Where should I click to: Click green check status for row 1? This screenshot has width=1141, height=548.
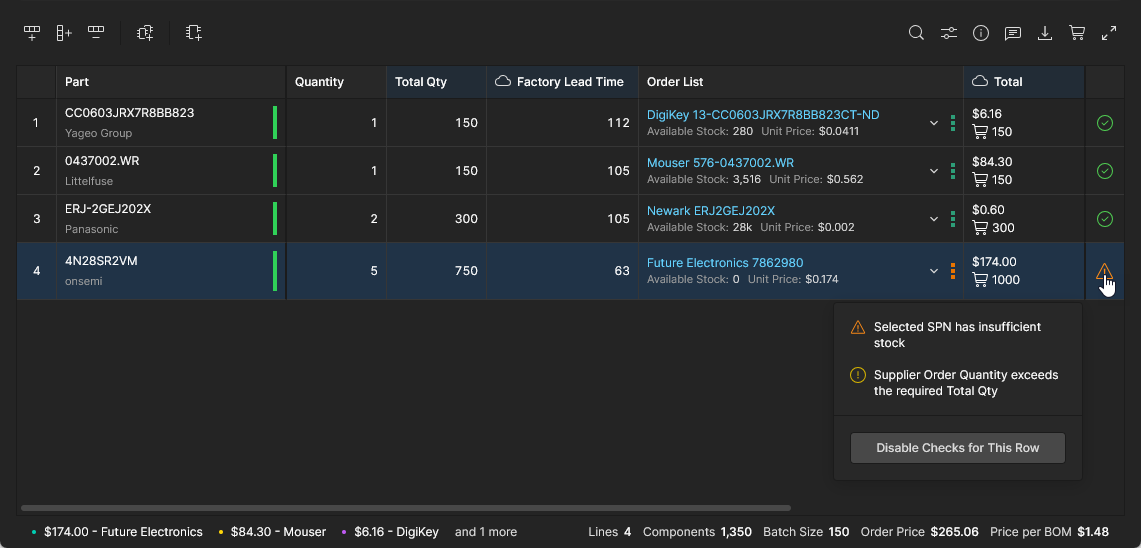click(1105, 123)
